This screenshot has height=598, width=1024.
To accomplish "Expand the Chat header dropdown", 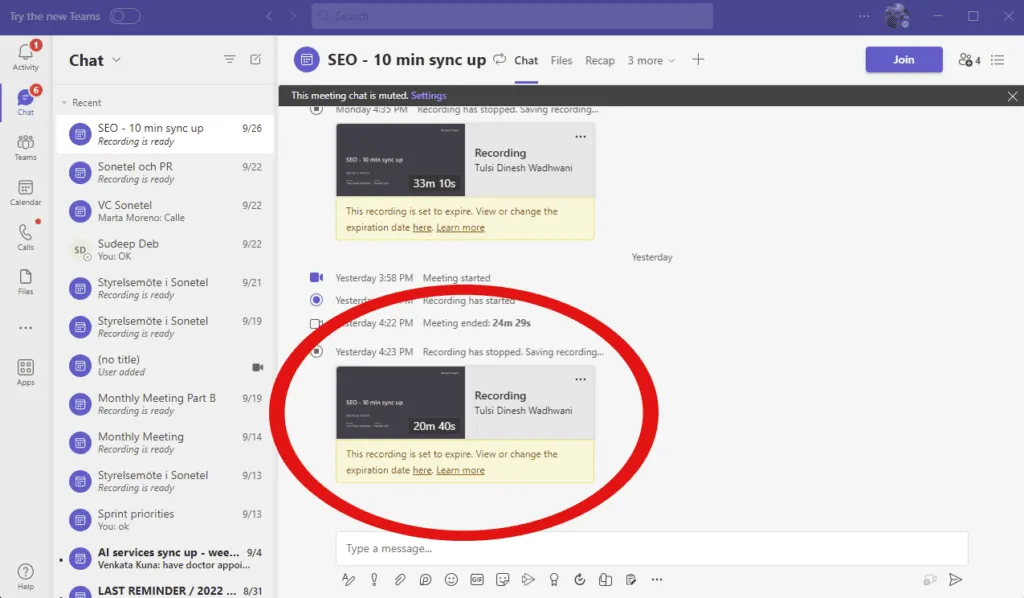I will 116,60.
